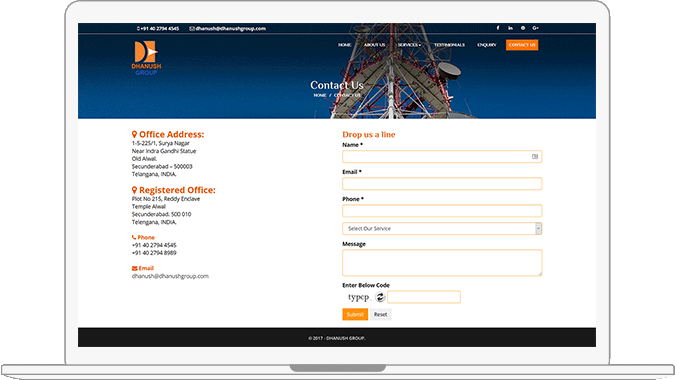Image resolution: width=675 pixels, height=380 pixels.
Task: Click the top bar email address
Action: coord(230,28)
